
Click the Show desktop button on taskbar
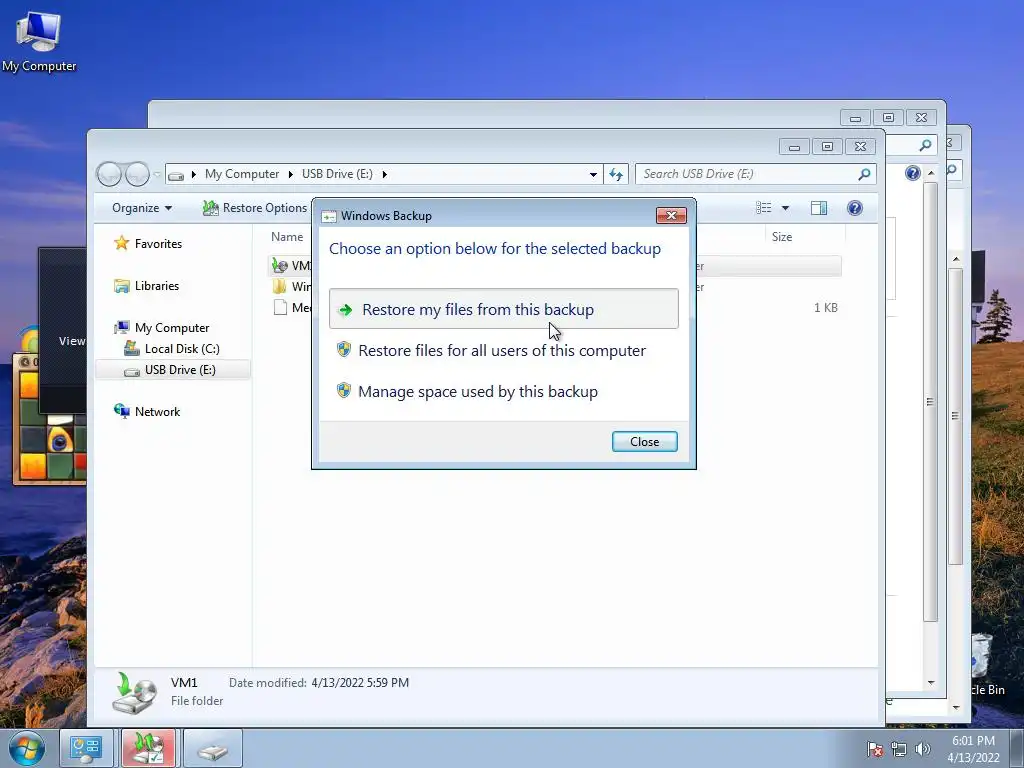click(1017, 748)
